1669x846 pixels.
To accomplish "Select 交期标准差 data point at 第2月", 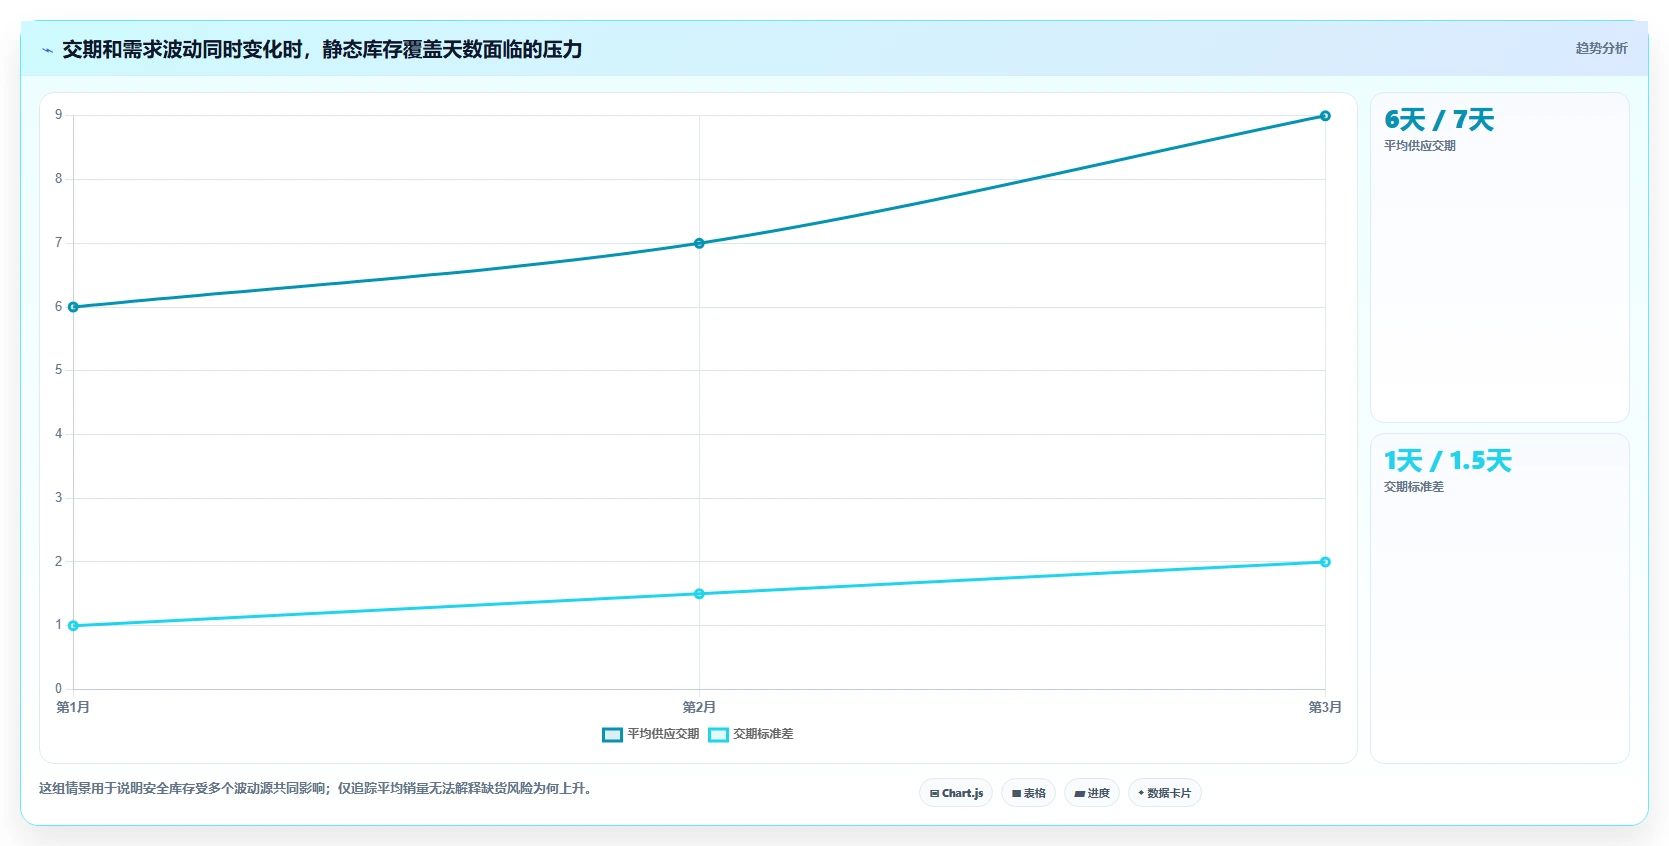I will coord(699,594).
